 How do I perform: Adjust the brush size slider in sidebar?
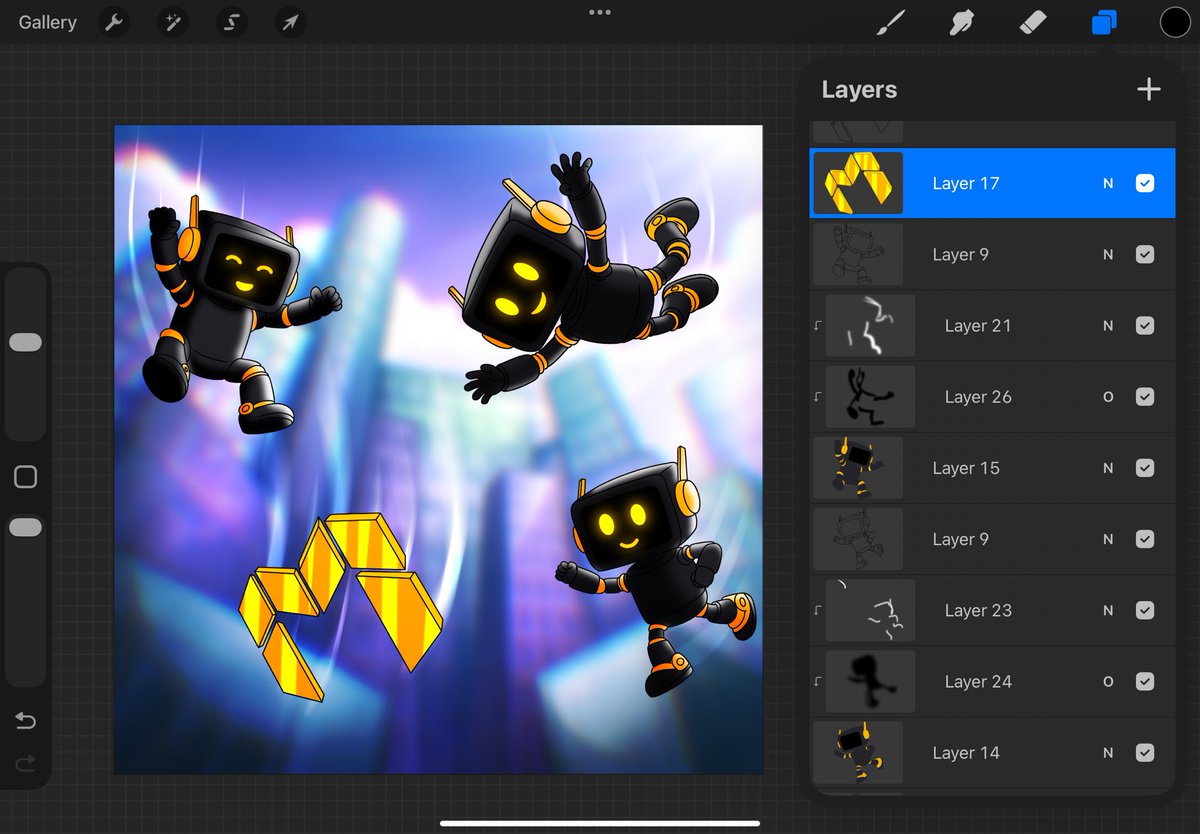coord(26,342)
